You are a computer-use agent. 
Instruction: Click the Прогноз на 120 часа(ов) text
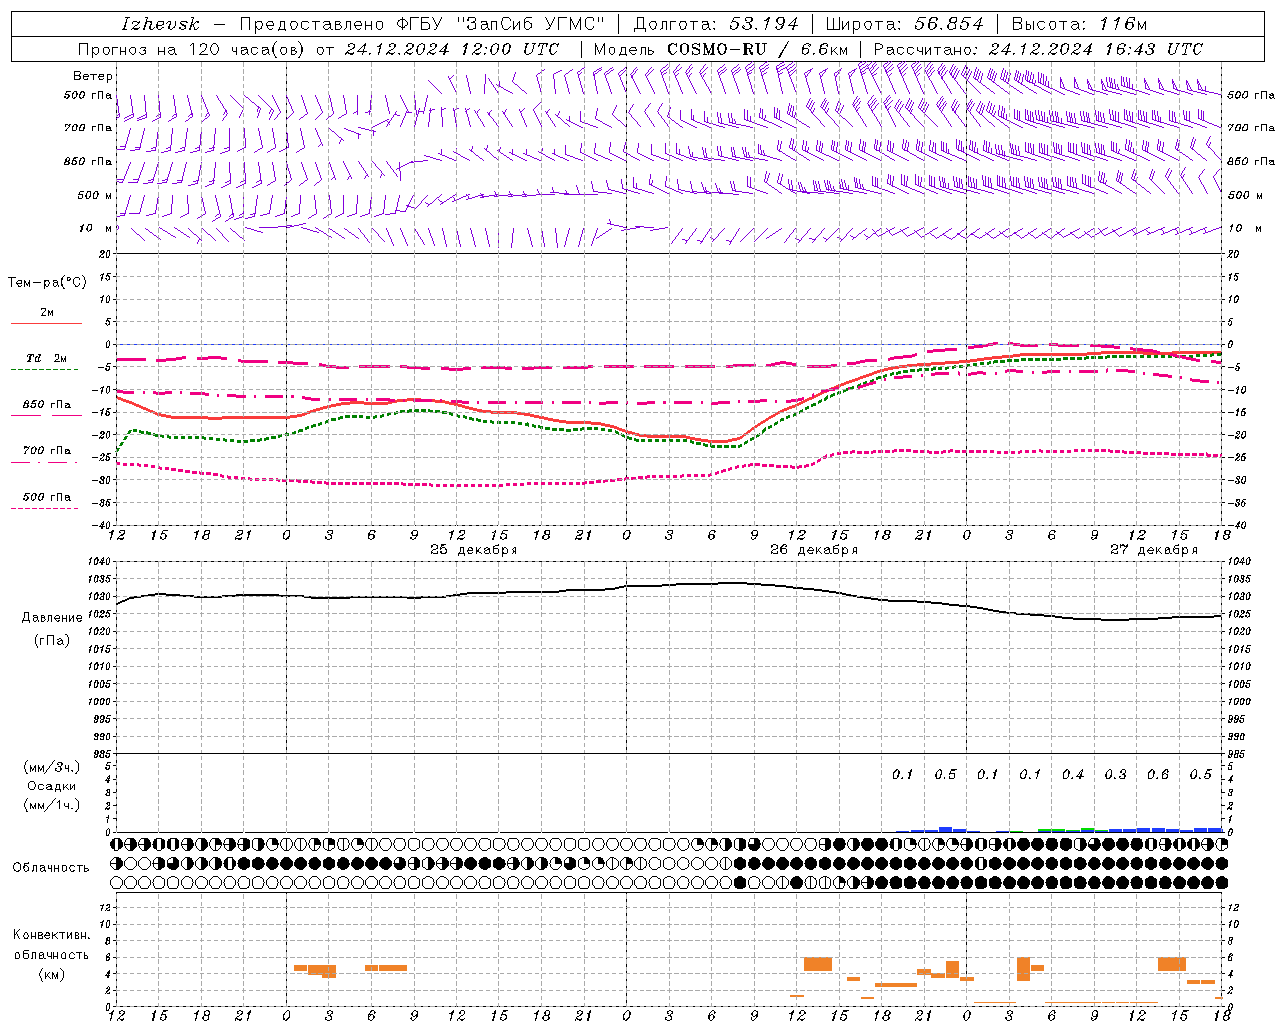(192, 49)
